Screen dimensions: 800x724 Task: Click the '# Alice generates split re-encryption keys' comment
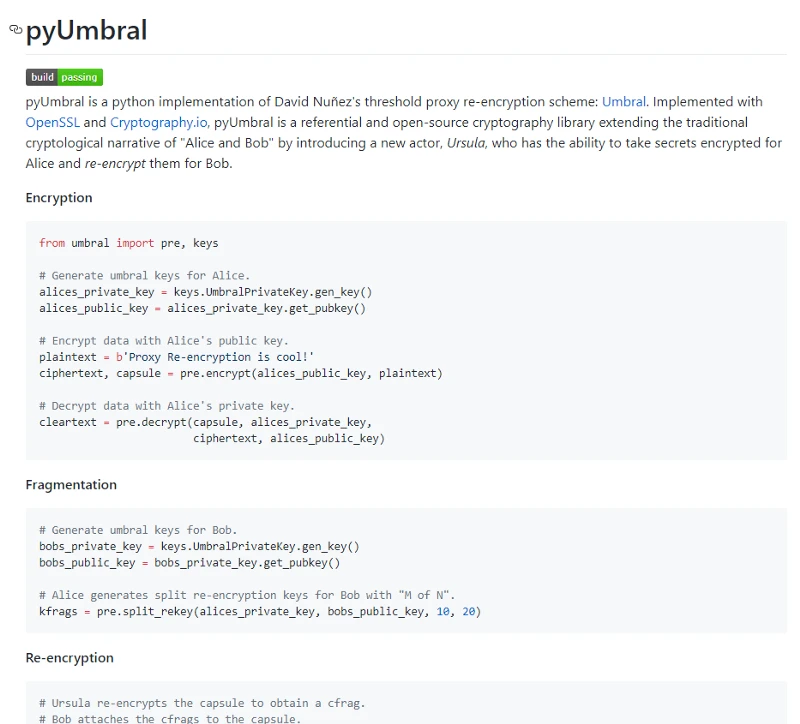click(x=247, y=595)
